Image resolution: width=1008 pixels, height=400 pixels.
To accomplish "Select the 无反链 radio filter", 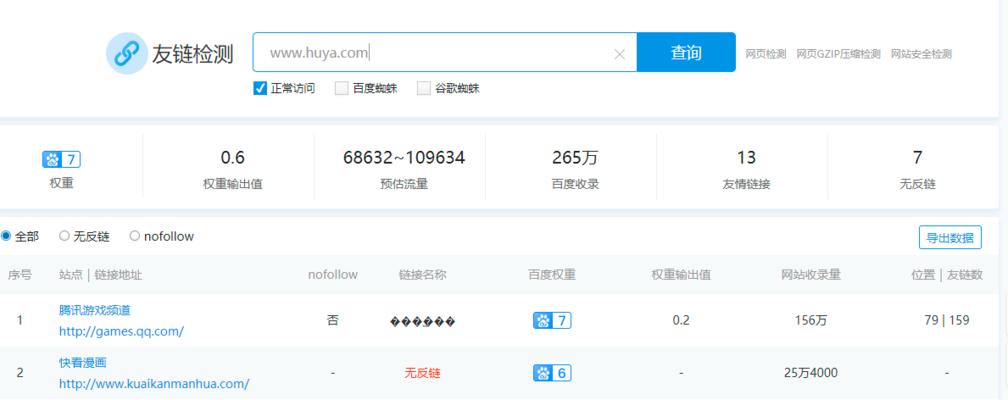I will point(64,236).
